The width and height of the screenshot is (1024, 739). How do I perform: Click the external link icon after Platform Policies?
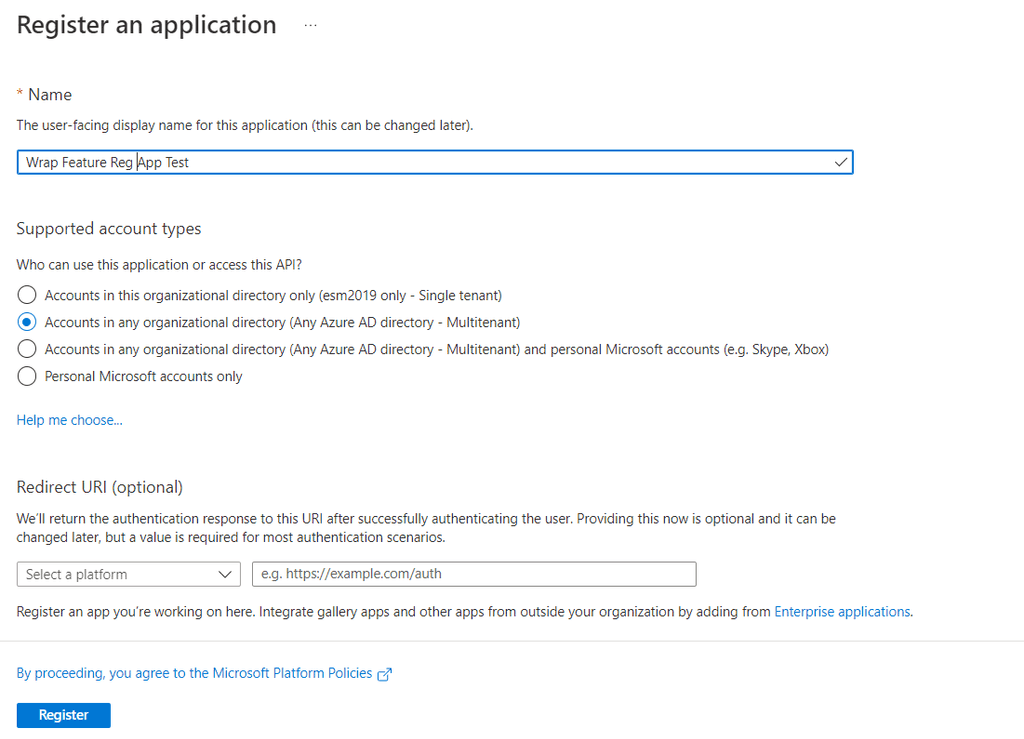coord(385,674)
